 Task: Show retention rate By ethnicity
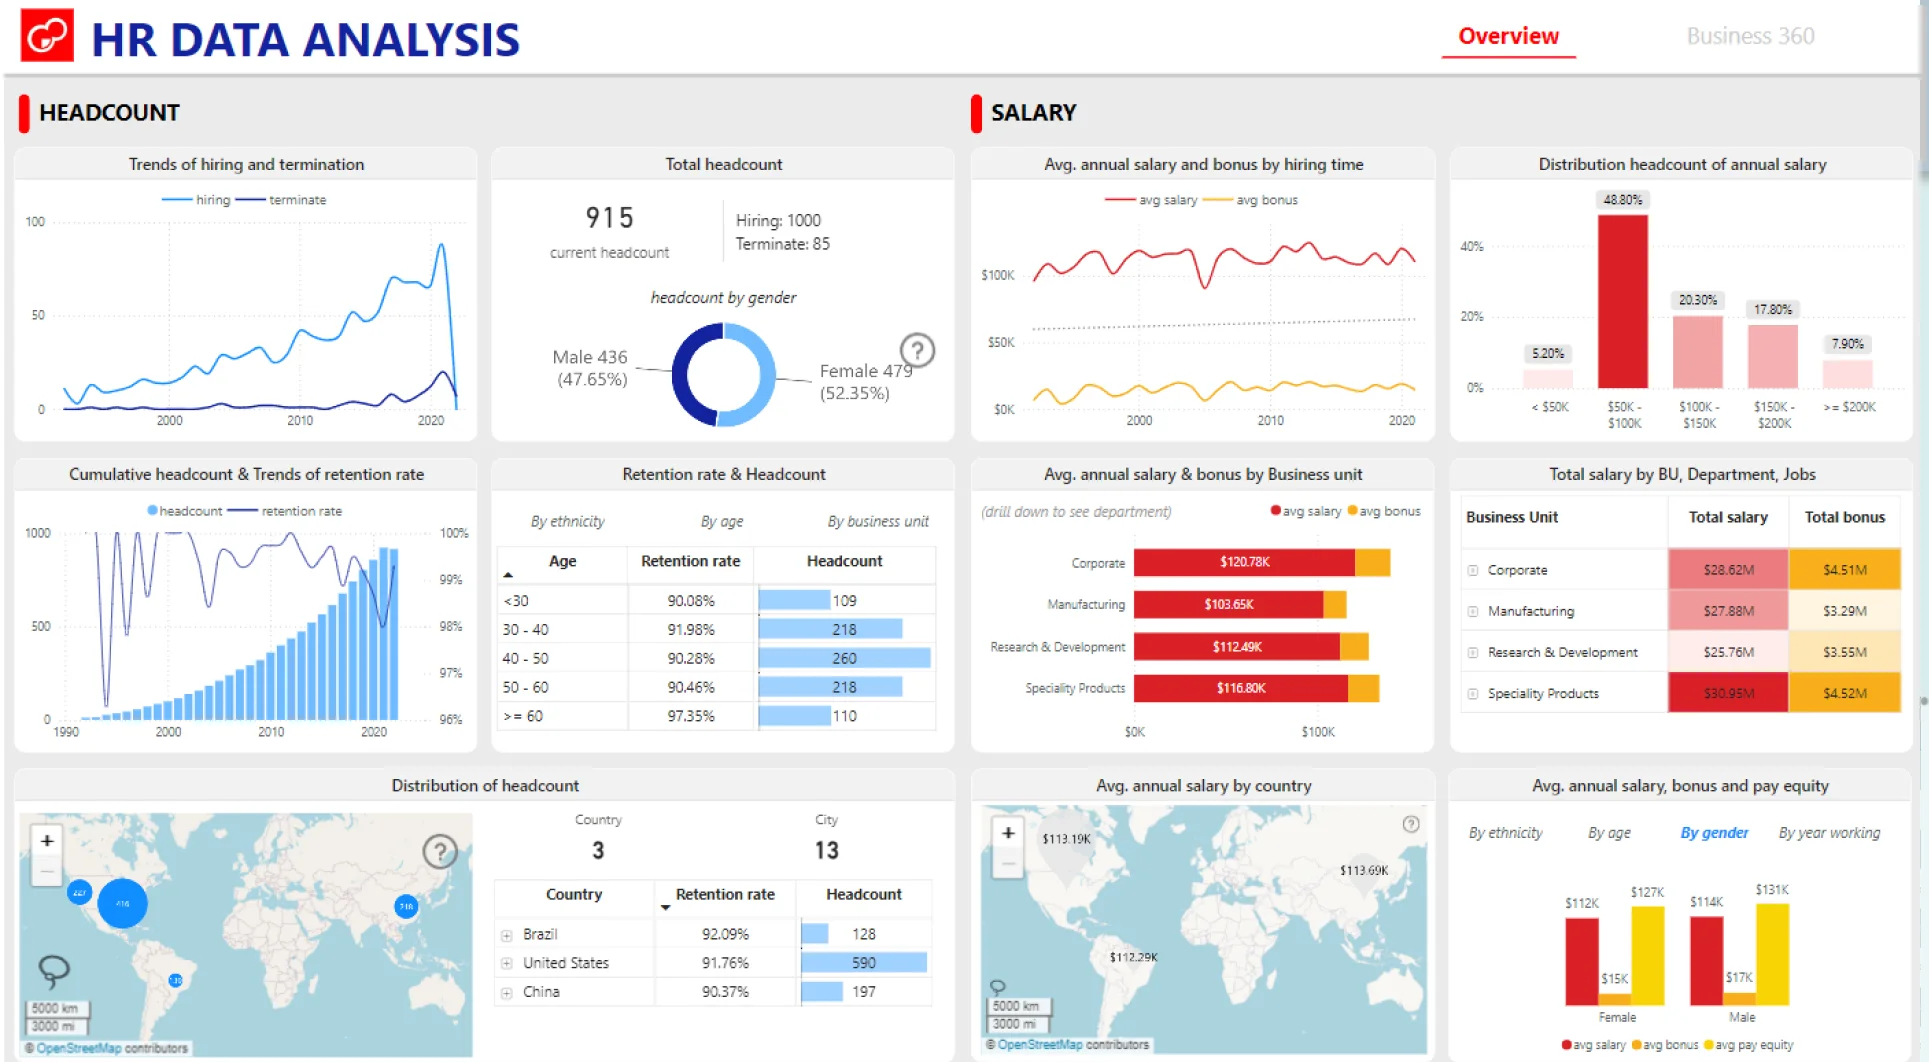click(567, 521)
